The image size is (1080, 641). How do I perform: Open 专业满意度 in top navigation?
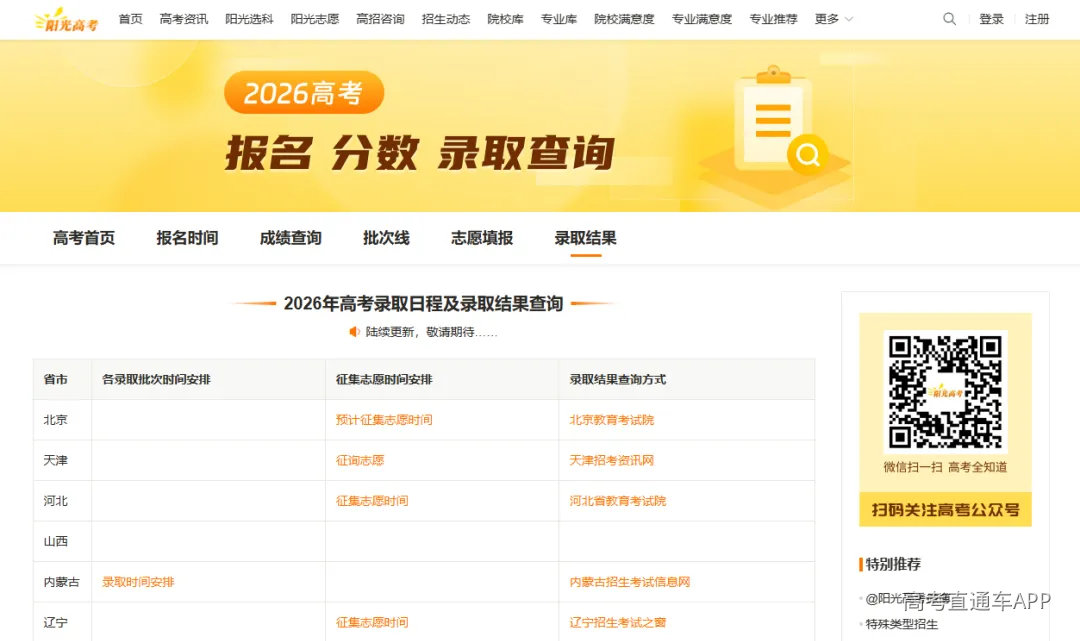702,19
